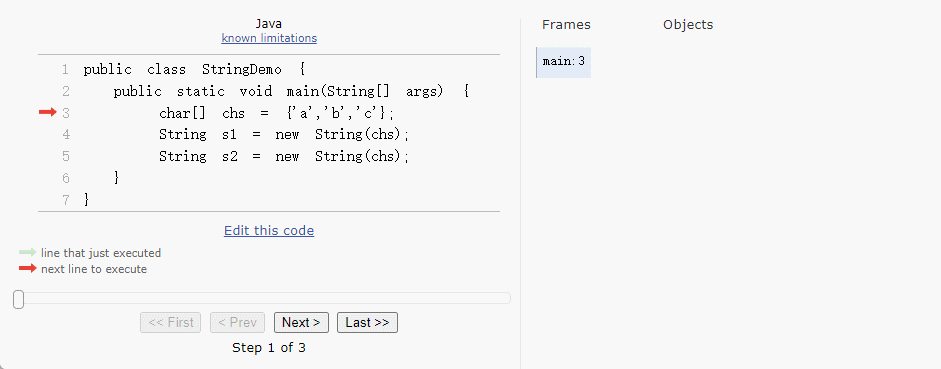Jump to end with Last button
This screenshot has width=941, height=369.
[367, 322]
